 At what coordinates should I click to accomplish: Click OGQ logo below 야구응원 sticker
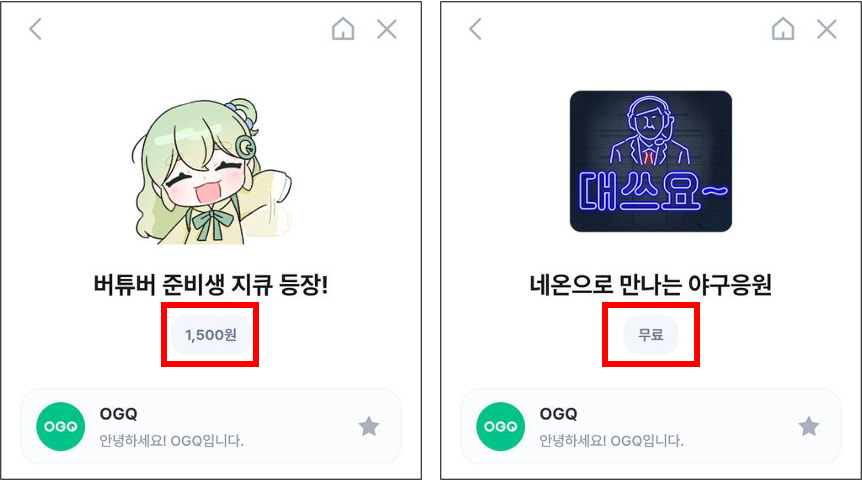click(500, 427)
